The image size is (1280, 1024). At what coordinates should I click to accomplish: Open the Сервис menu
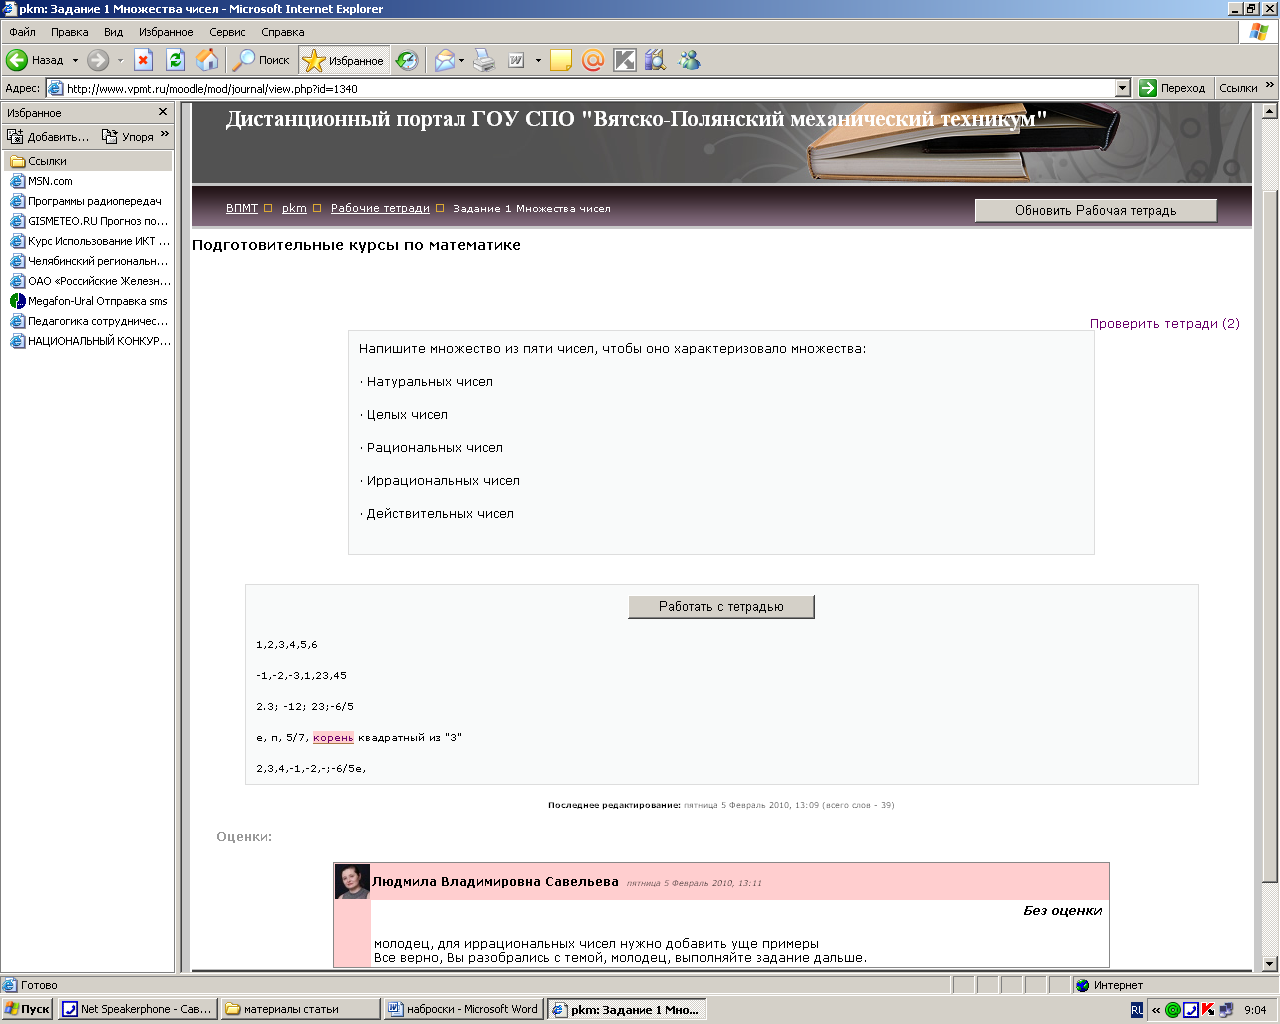pyautogui.click(x=227, y=32)
